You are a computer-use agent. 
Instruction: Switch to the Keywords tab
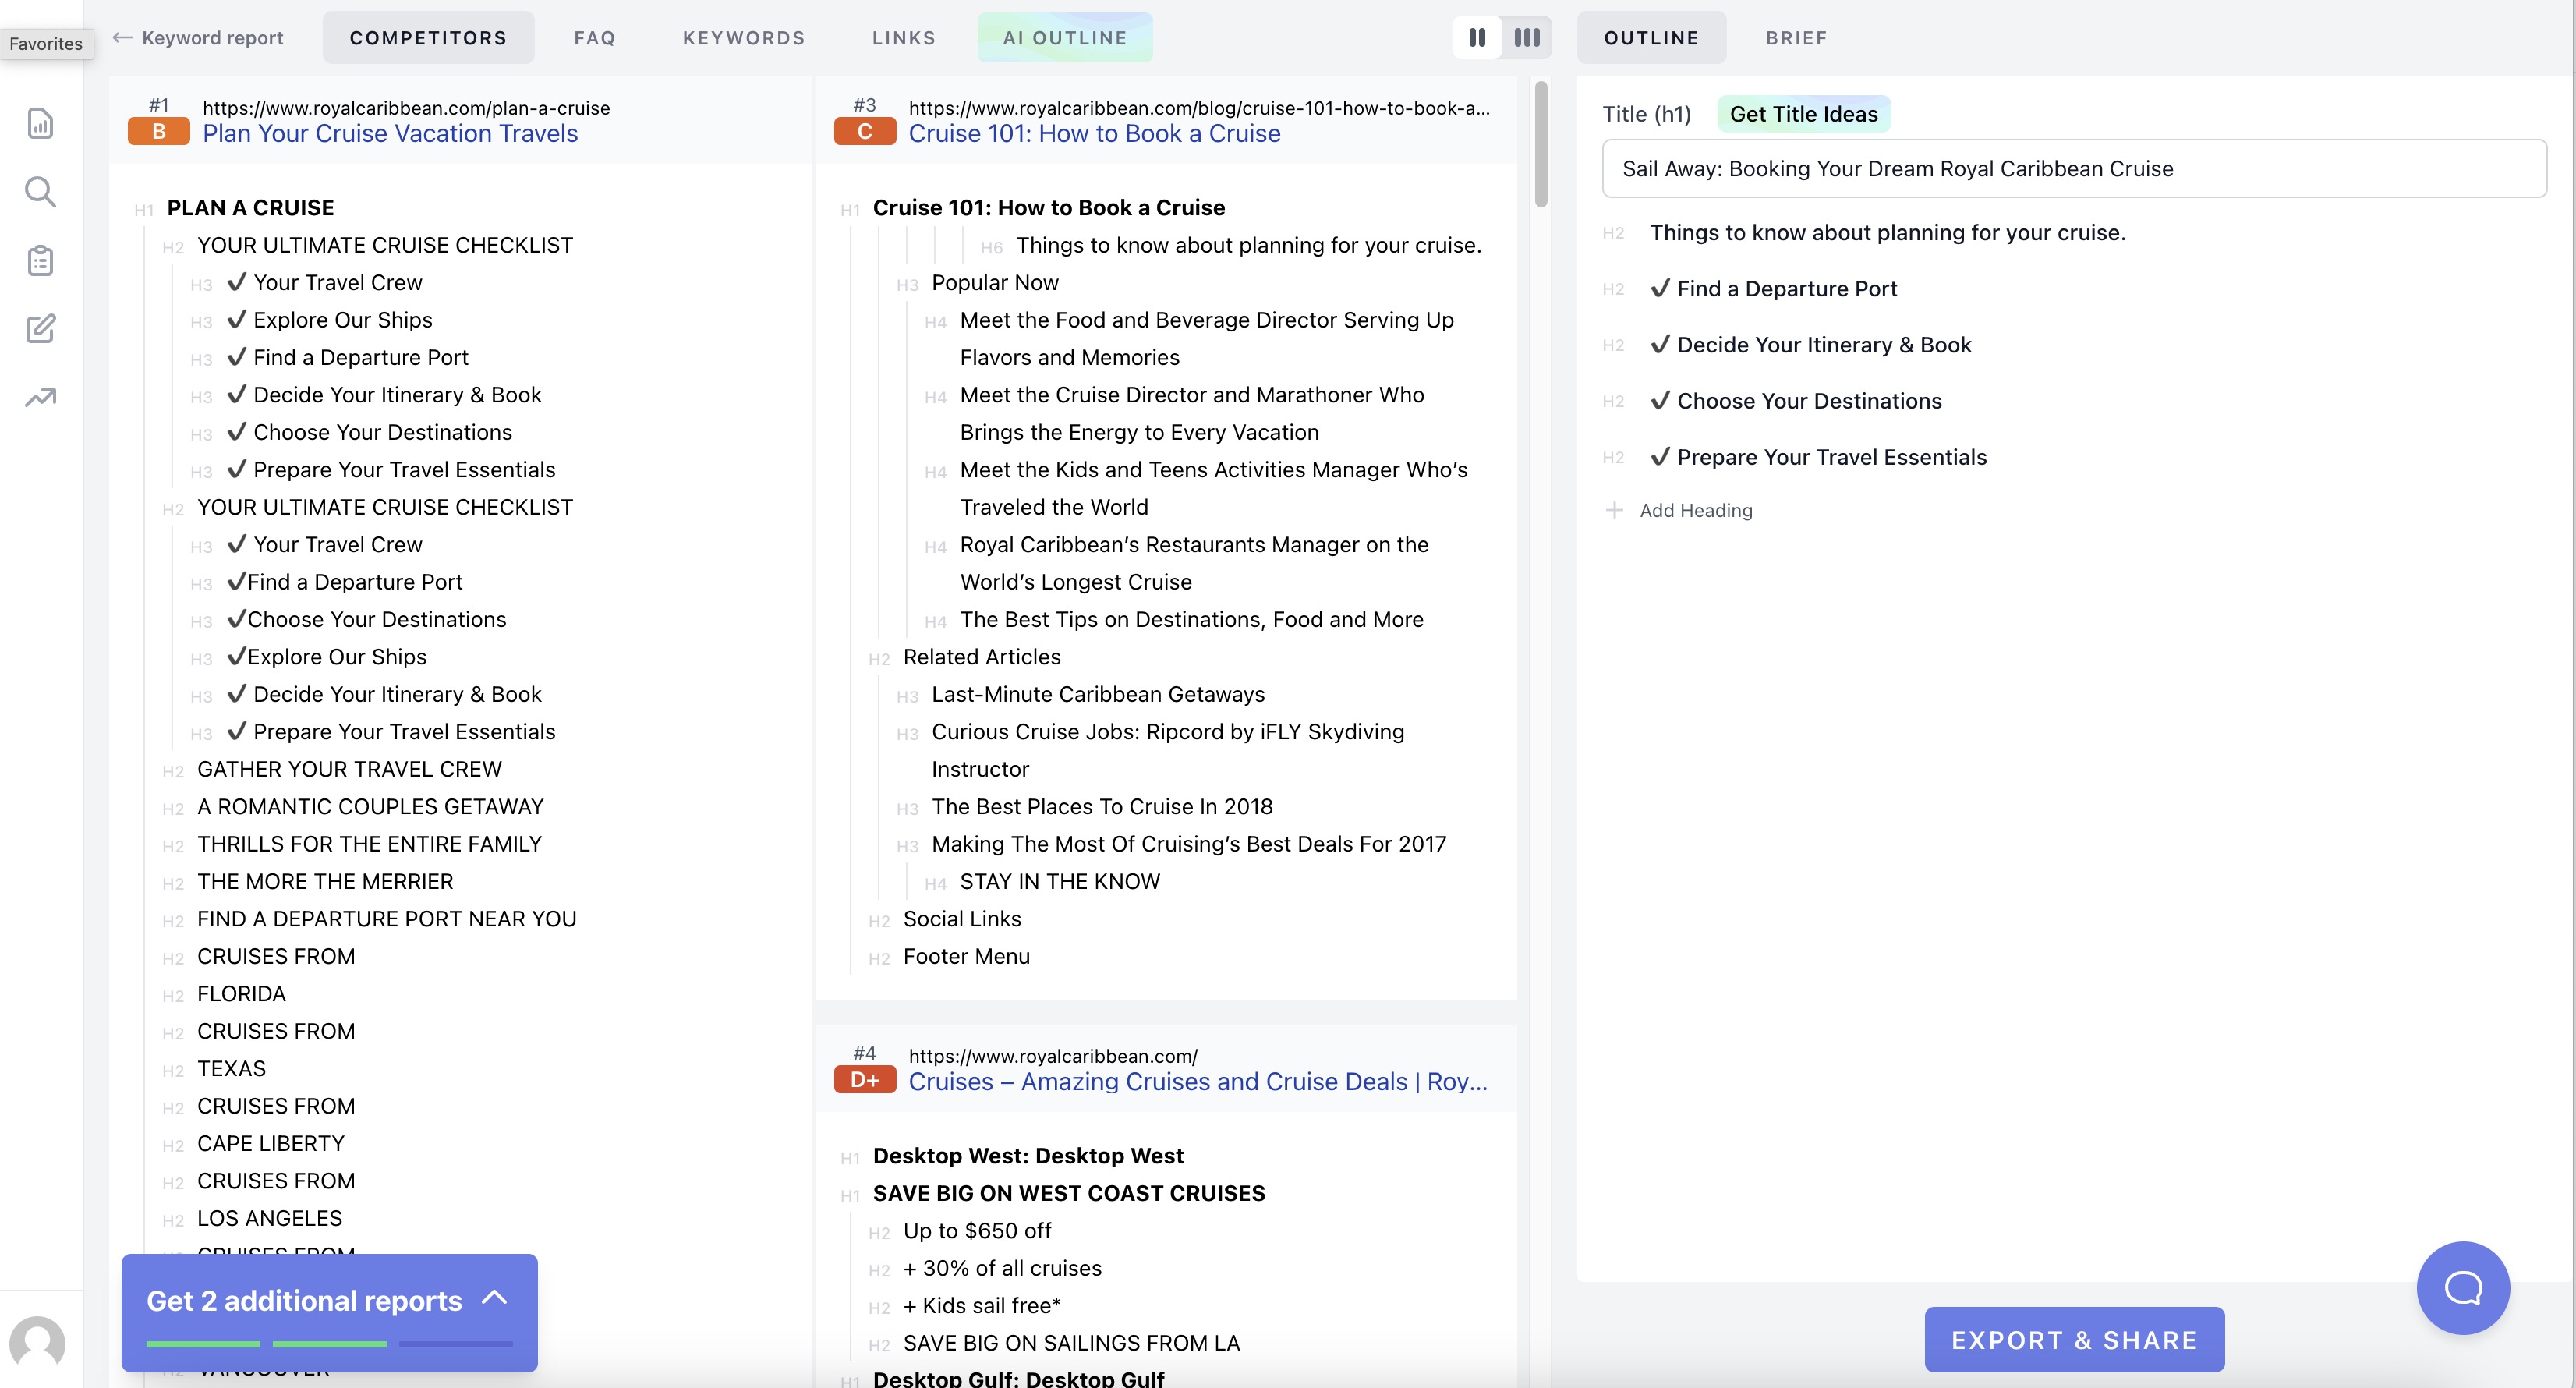pyautogui.click(x=744, y=38)
